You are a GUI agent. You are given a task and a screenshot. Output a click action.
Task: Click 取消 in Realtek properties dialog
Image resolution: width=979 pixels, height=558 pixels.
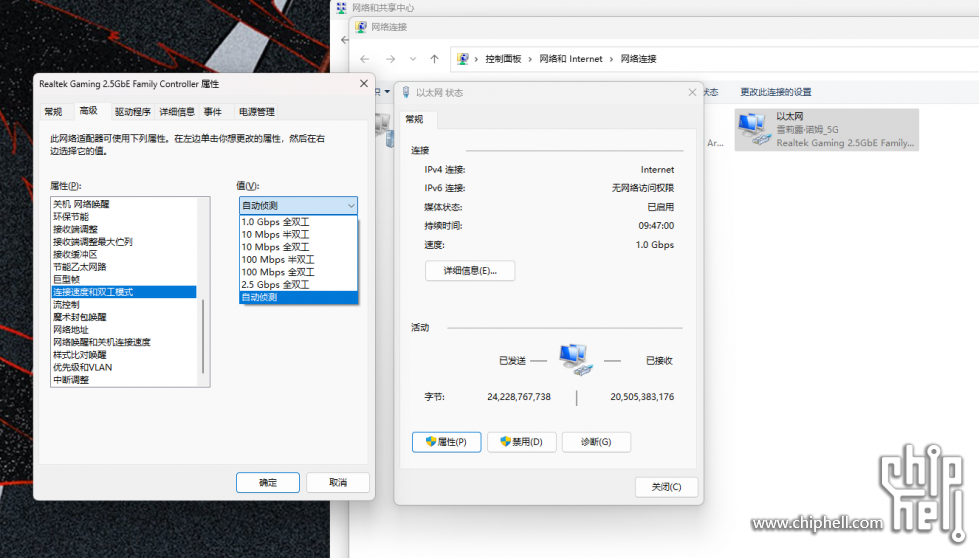[x=338, y=482]
